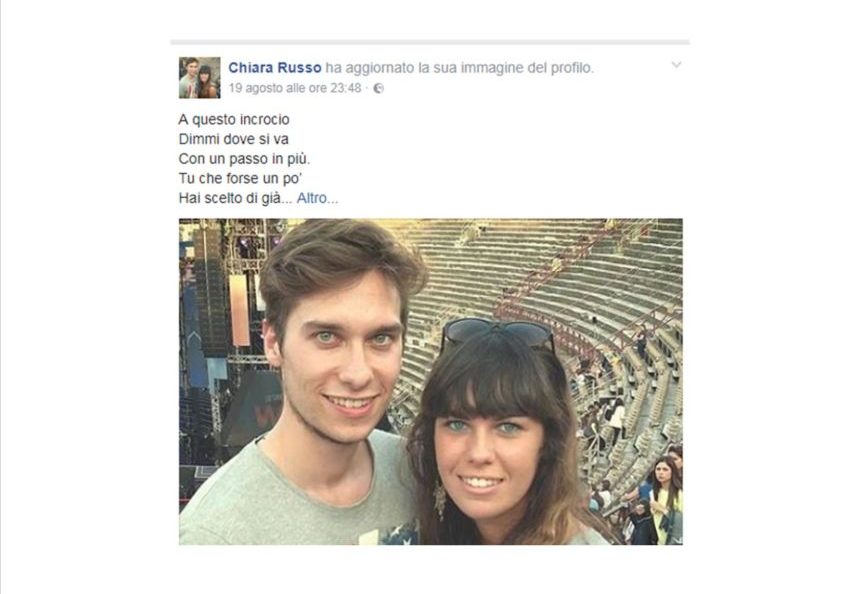868x594 pixels.
Task: Click the background girl in the yellow top
Action: pos(664,500)
